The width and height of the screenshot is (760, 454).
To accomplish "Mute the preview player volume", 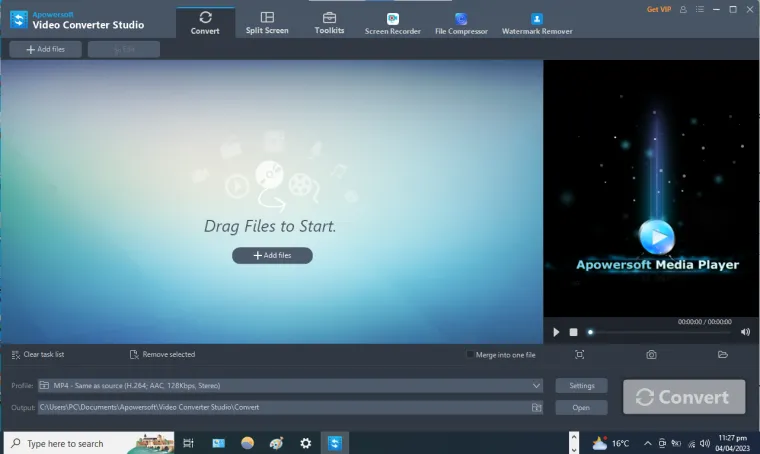I will (745, 332).
